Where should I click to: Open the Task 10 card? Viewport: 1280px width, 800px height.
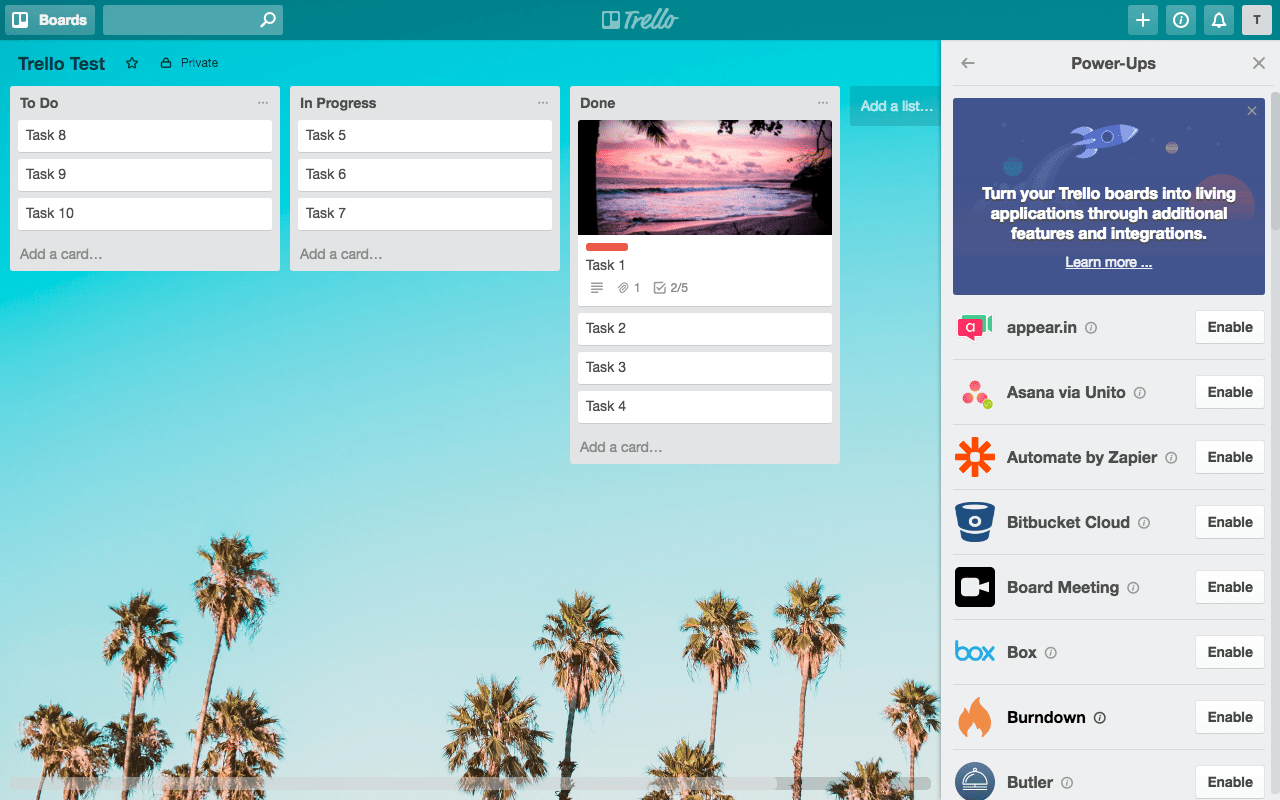coord(145,214)
